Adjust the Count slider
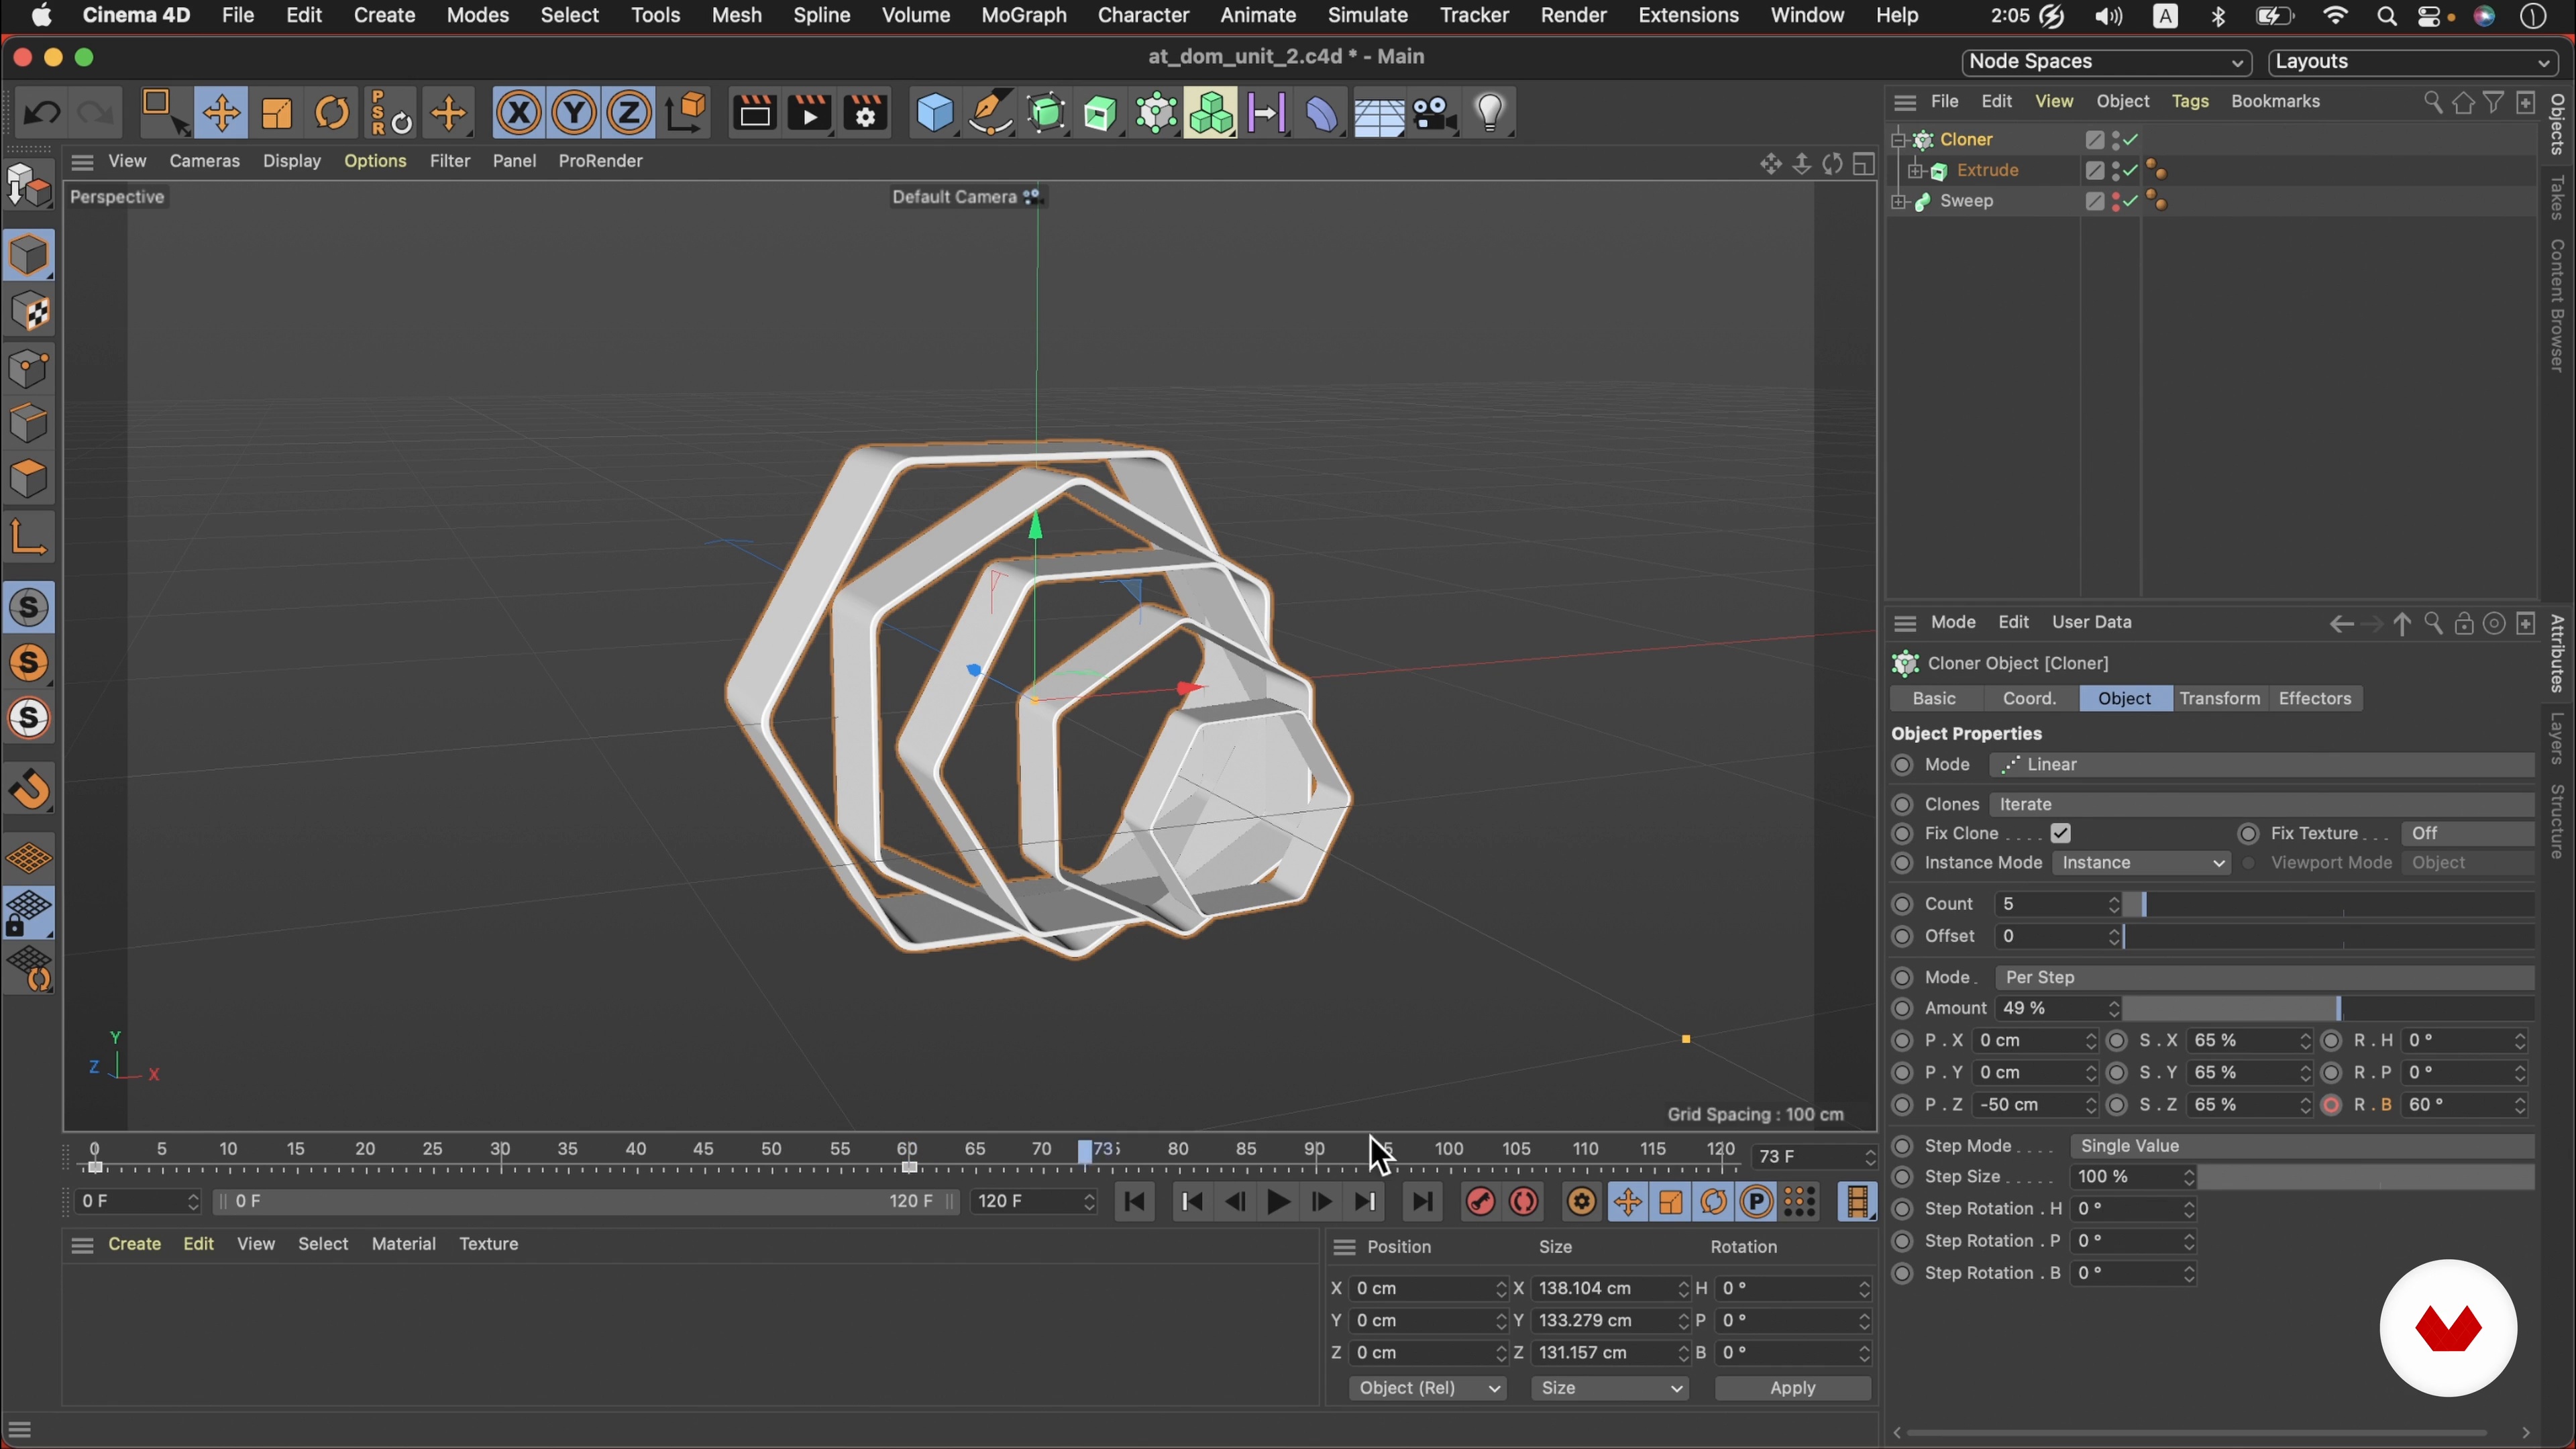 2330,905
